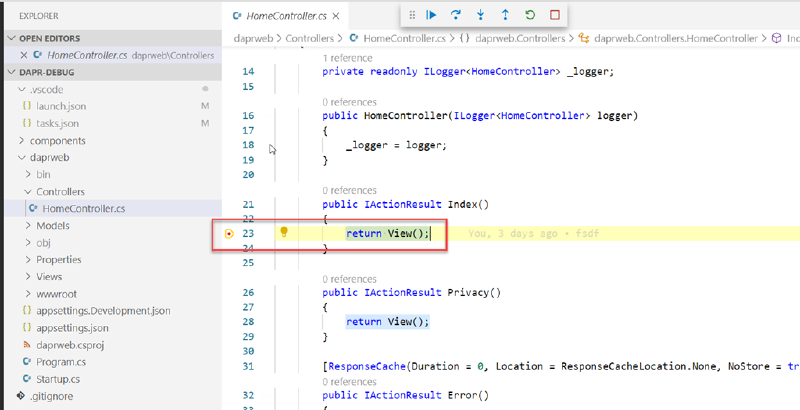Click daprweb in the breadcrumb path
The width and height of the screenshot is (800, 410).
254,38
